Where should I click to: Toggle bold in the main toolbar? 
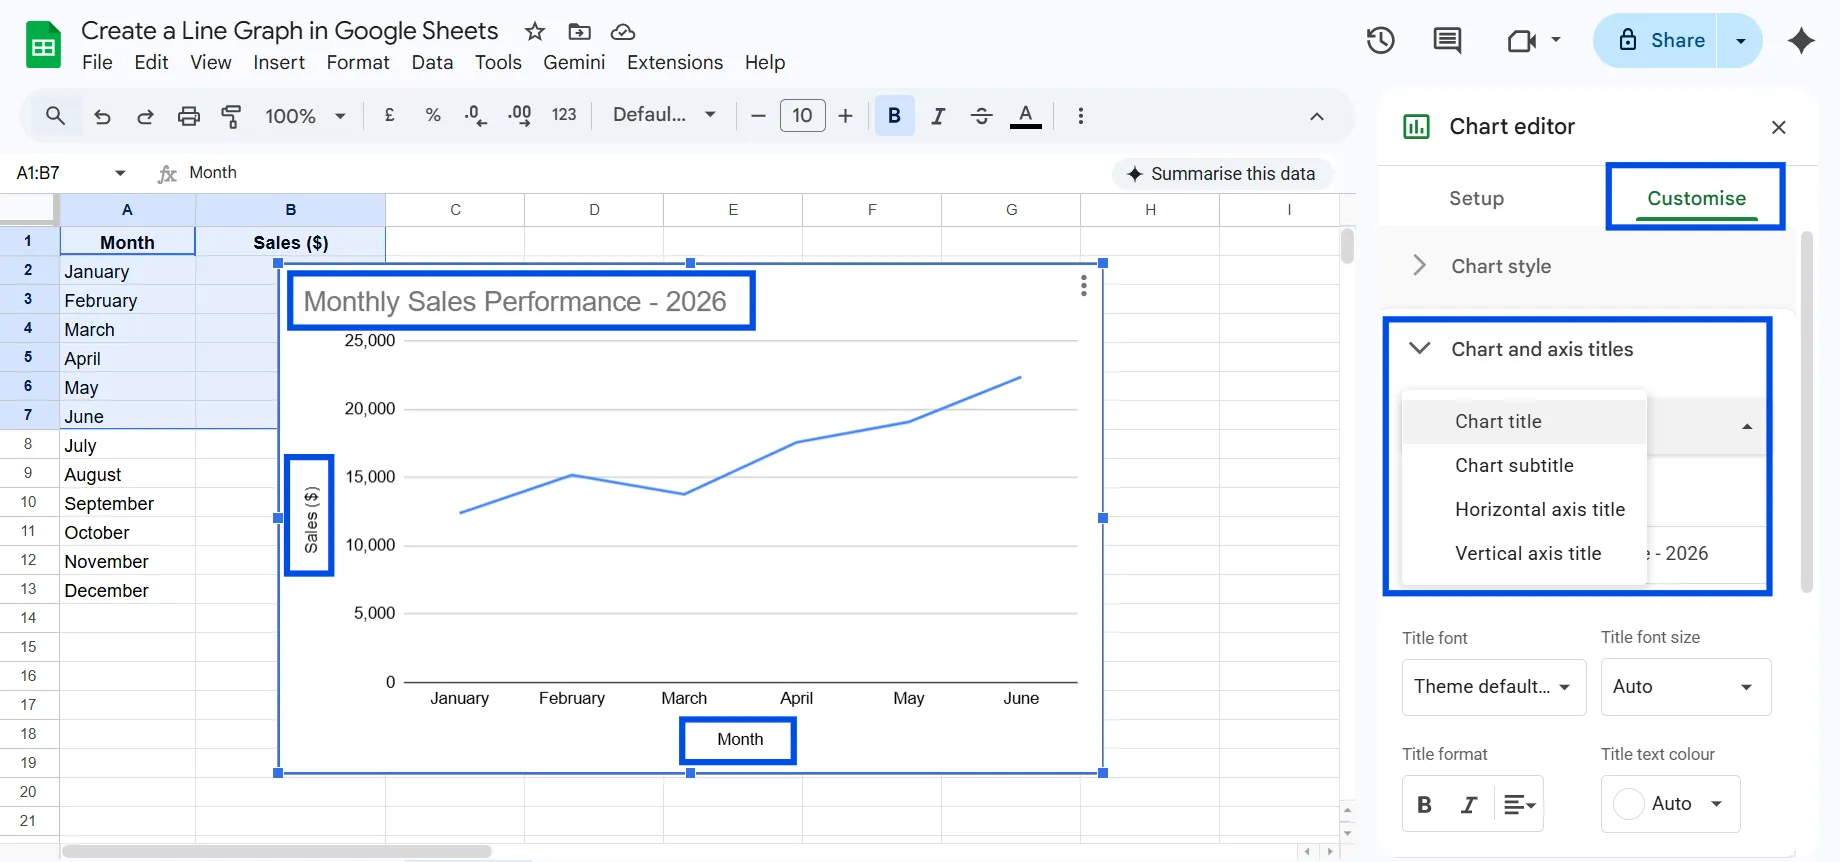[894, 116]
